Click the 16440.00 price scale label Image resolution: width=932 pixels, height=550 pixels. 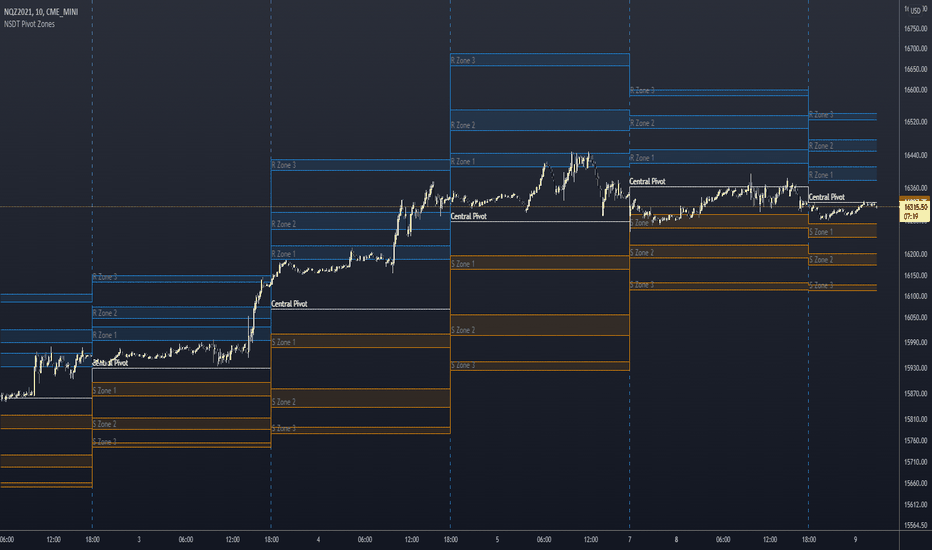(915, 155)
